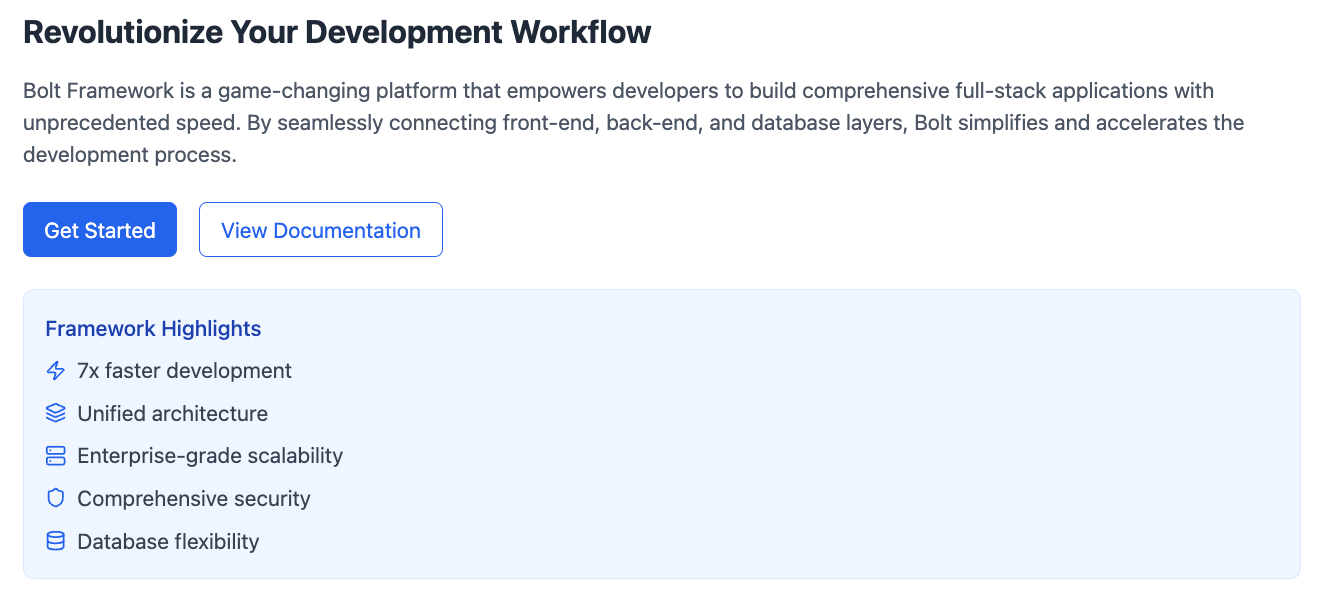Open View Documentation
This screenshot has width=1328, height=604.
(320, 230)
